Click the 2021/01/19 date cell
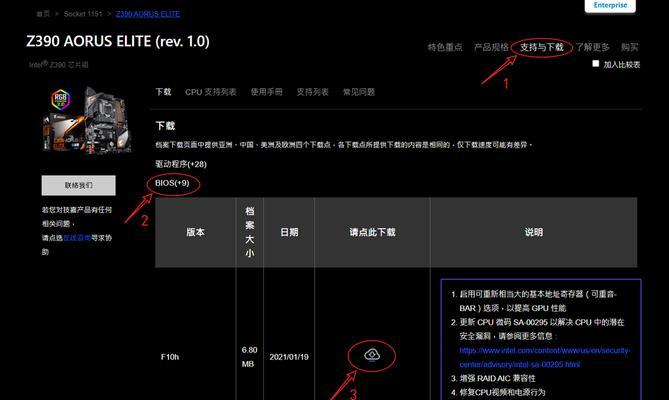This screenshot has height=400, width=669. (x=289, y=357)
